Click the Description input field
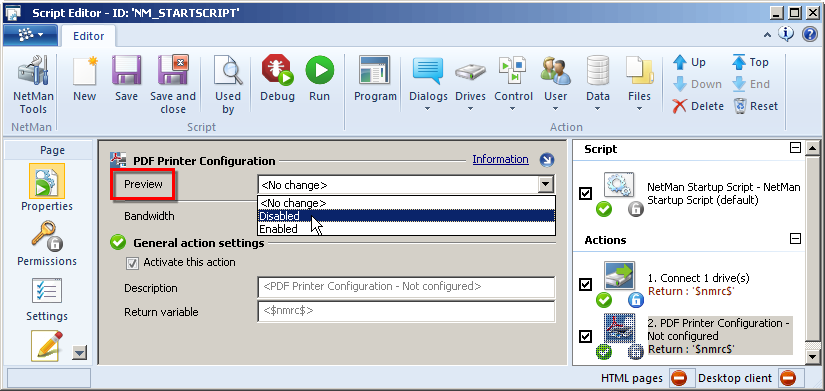The image size is (825, 391). [x=406, y=287]
